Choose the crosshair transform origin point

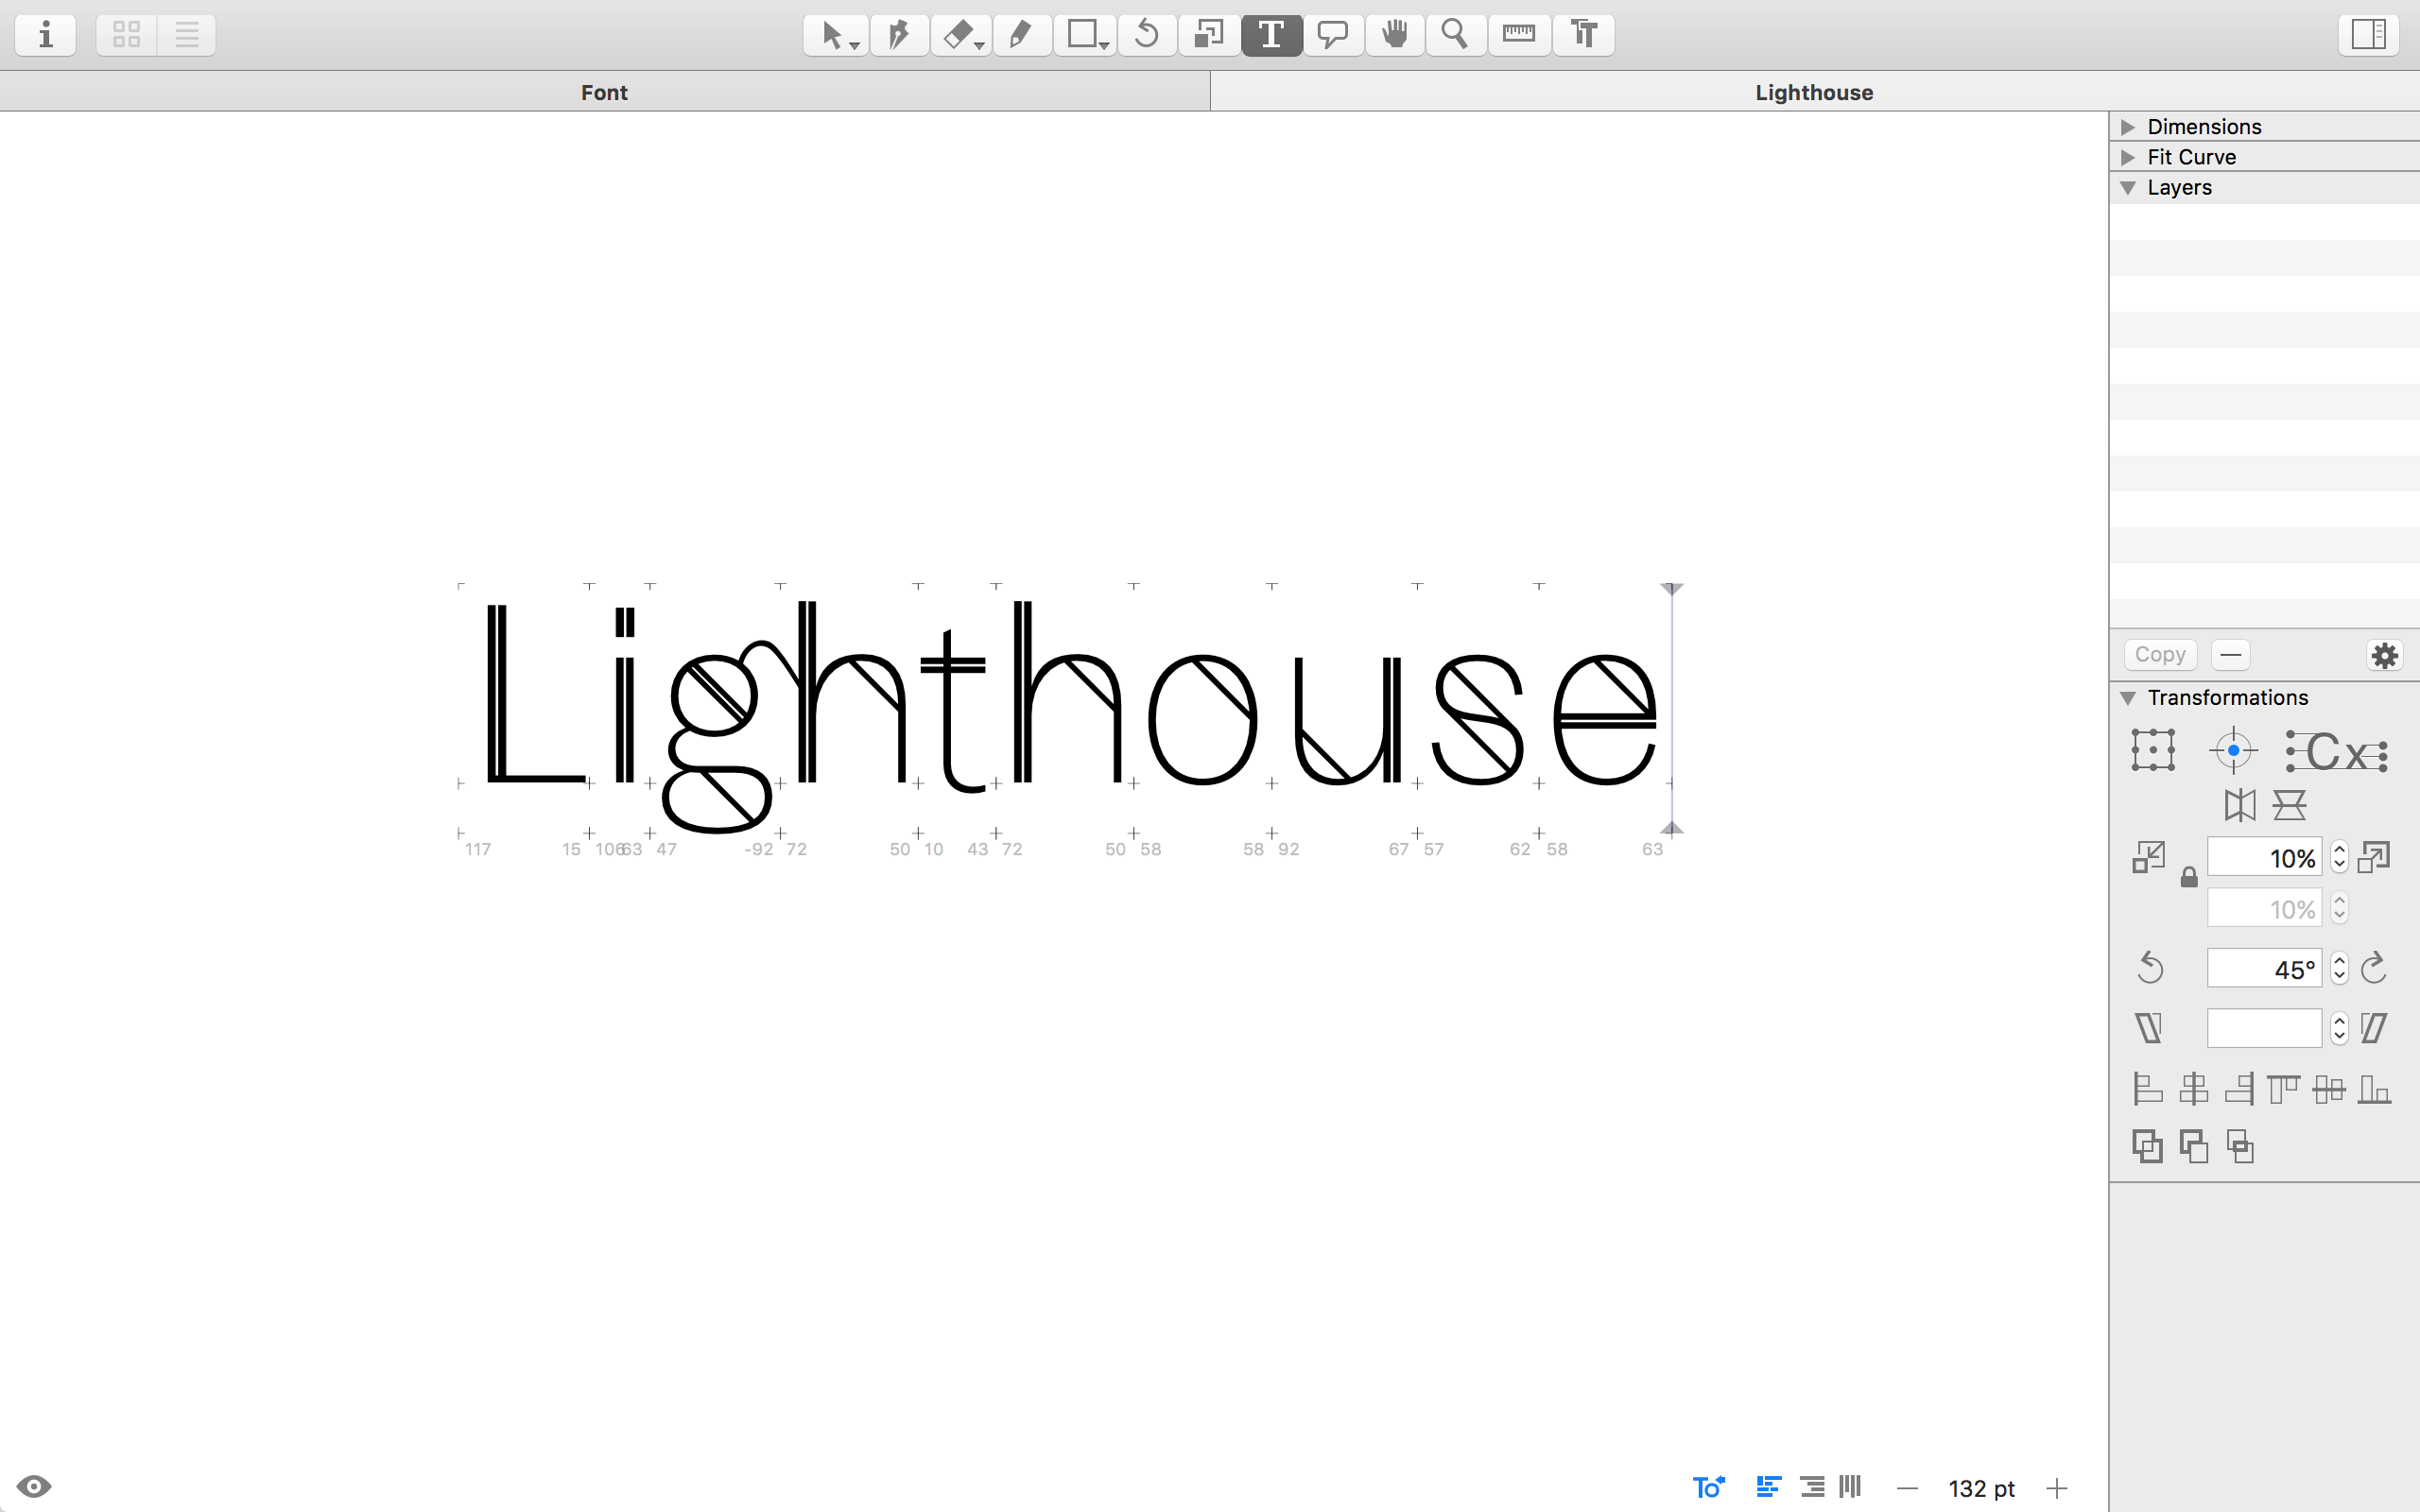[x=2233, y=750]
